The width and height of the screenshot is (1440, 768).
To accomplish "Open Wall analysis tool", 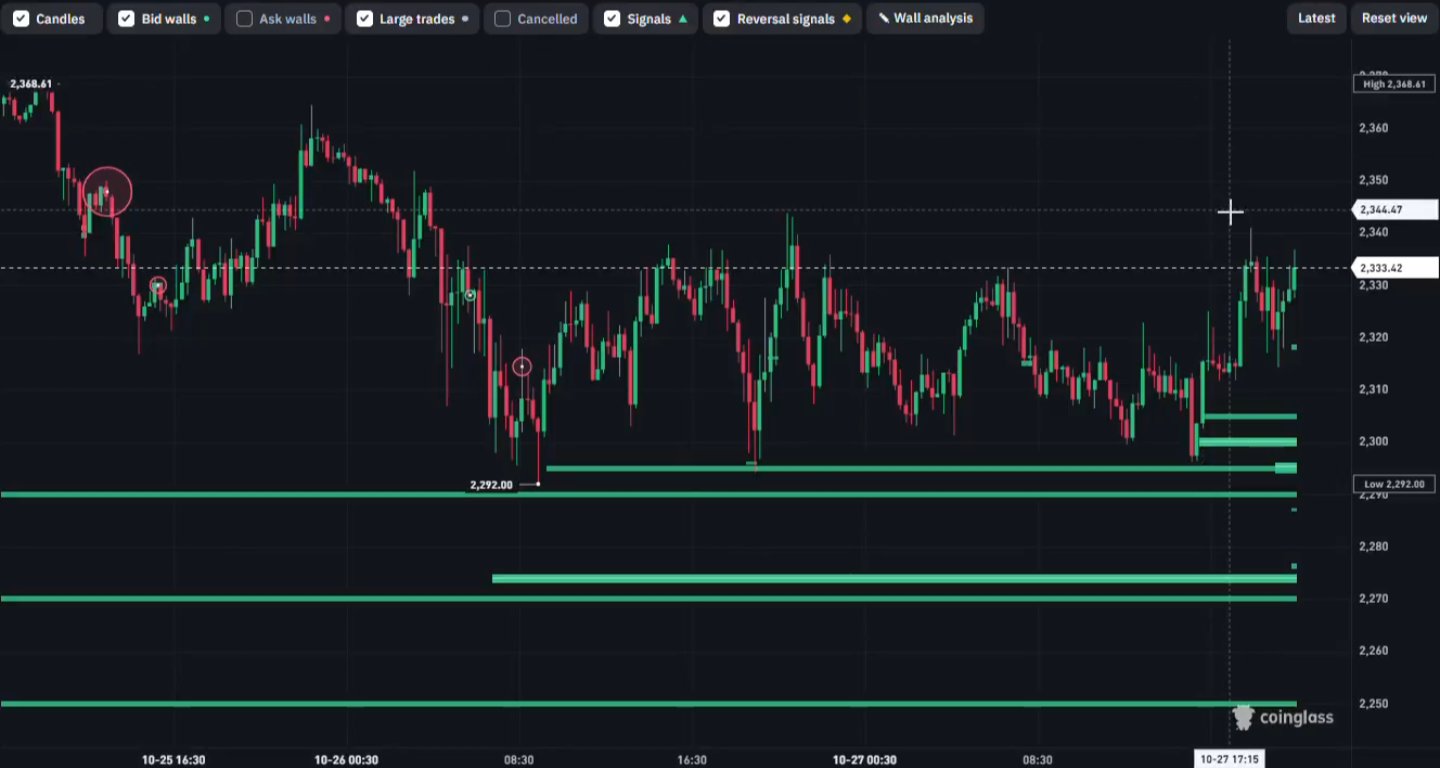I will tap(925, 19).
